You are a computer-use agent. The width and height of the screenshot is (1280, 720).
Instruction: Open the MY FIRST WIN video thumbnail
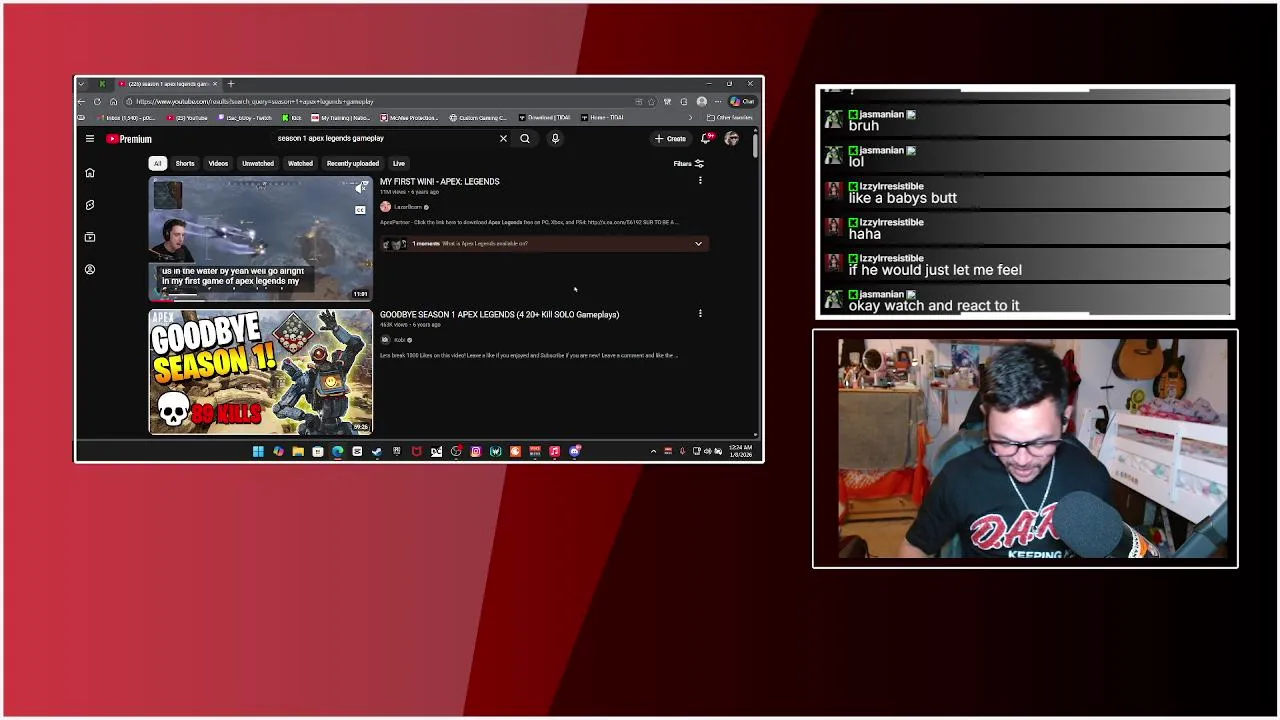point(260,238)
